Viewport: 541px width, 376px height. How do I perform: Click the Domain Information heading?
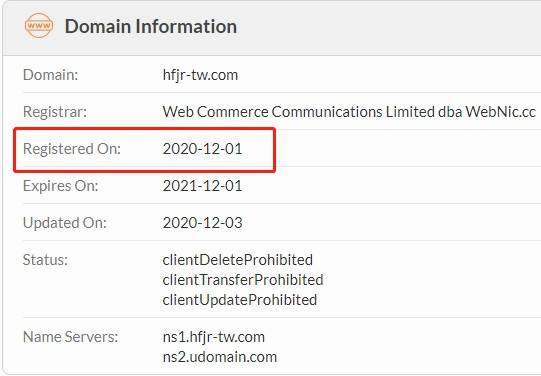[x=151, y=27]
